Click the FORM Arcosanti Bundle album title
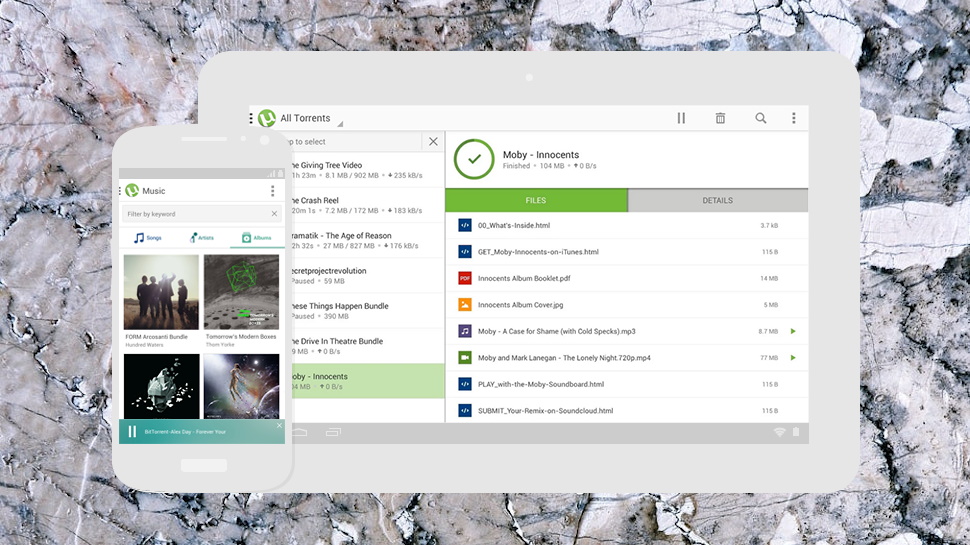This screenshot has width=970, height=545. [157, 337]
